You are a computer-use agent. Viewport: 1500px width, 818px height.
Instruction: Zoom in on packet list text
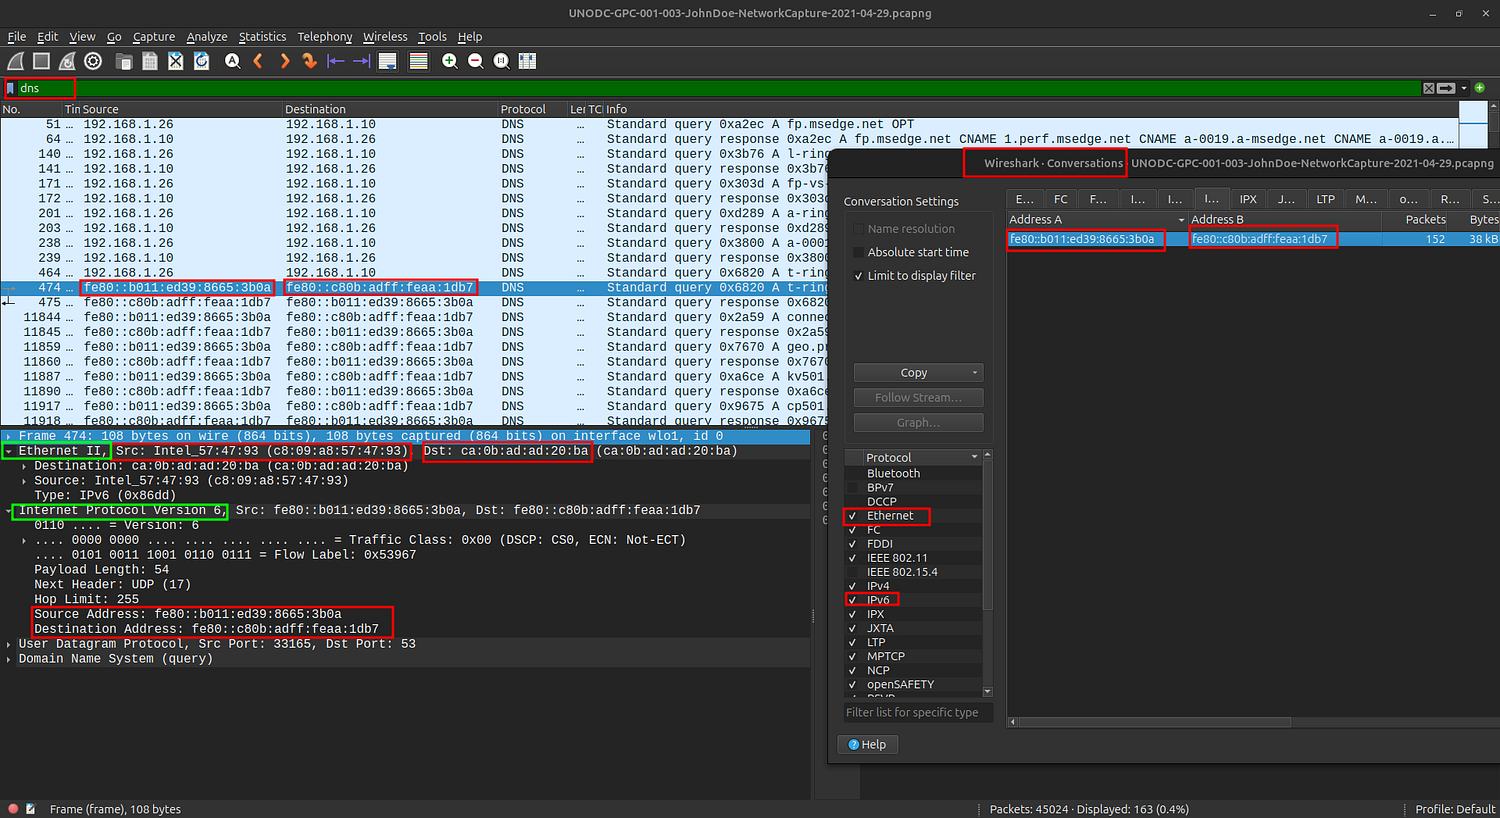click(450, 62)
